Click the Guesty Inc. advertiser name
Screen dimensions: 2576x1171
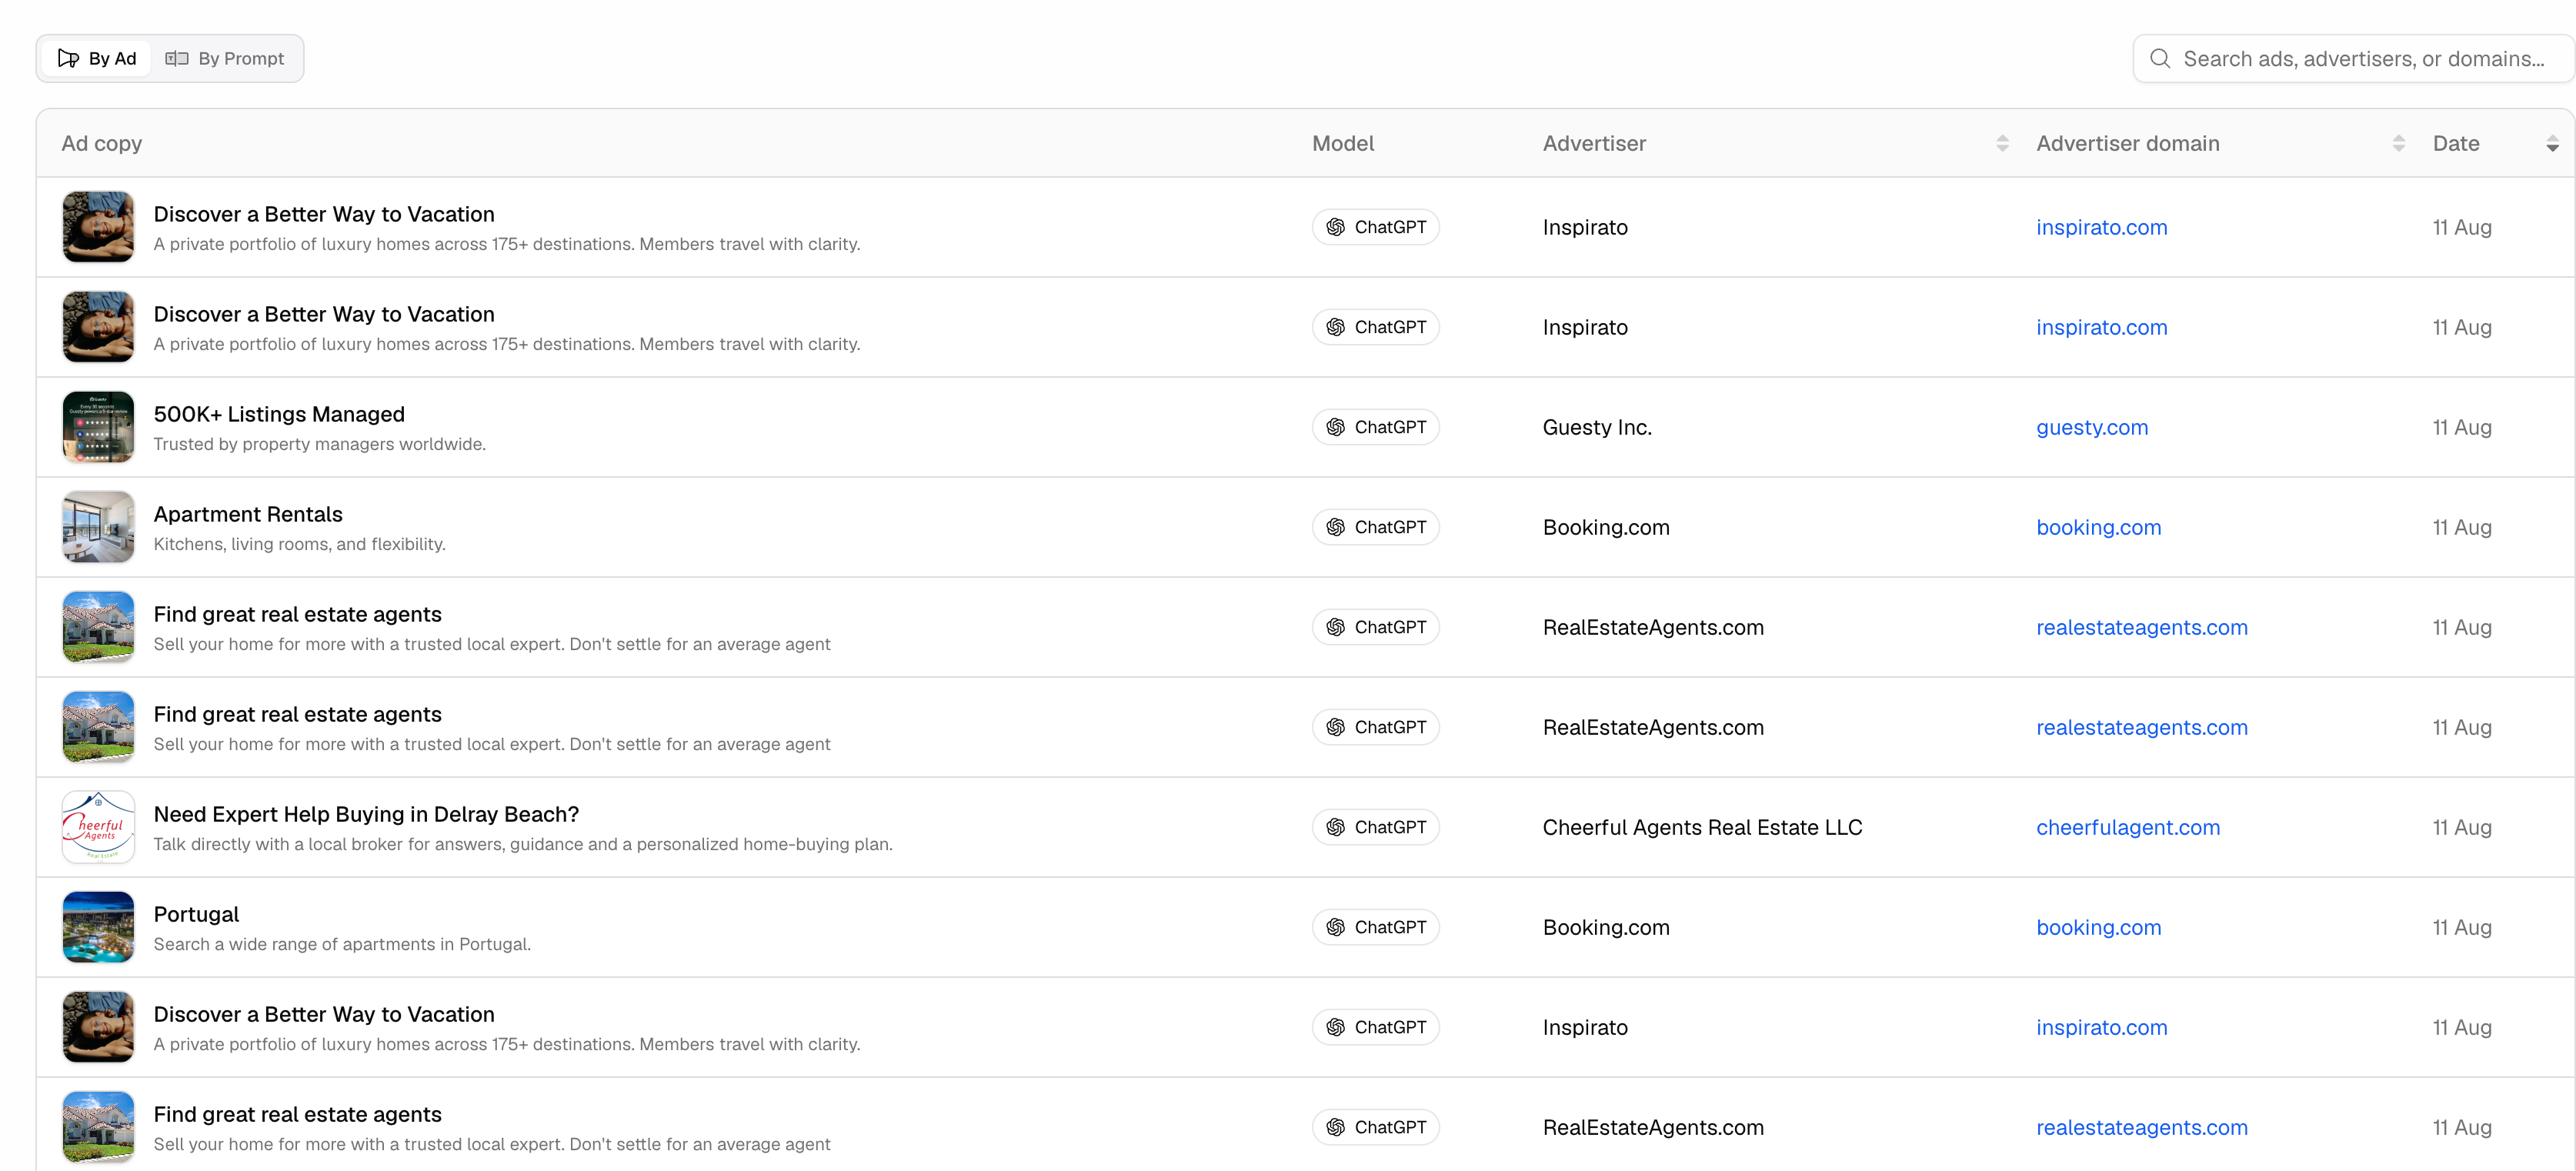click(x=1597, y=427)
